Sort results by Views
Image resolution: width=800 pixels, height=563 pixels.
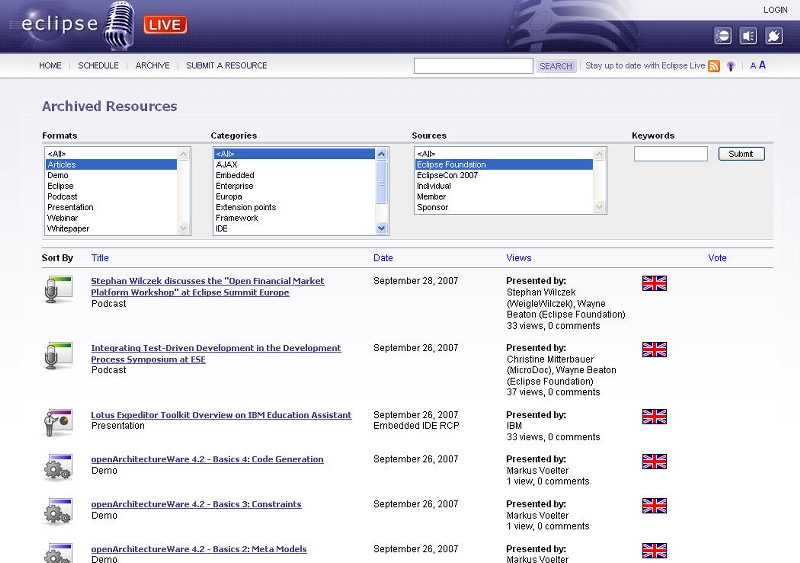[x=519, y=258]
